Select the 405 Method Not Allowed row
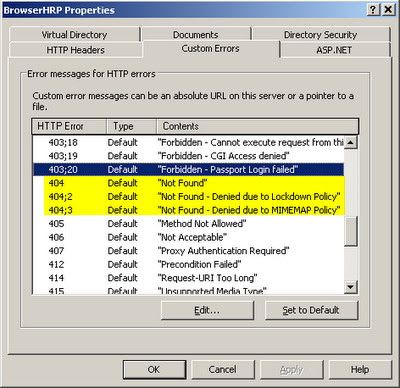Viewport: 400px width, 388px height. tap(188, 224)
